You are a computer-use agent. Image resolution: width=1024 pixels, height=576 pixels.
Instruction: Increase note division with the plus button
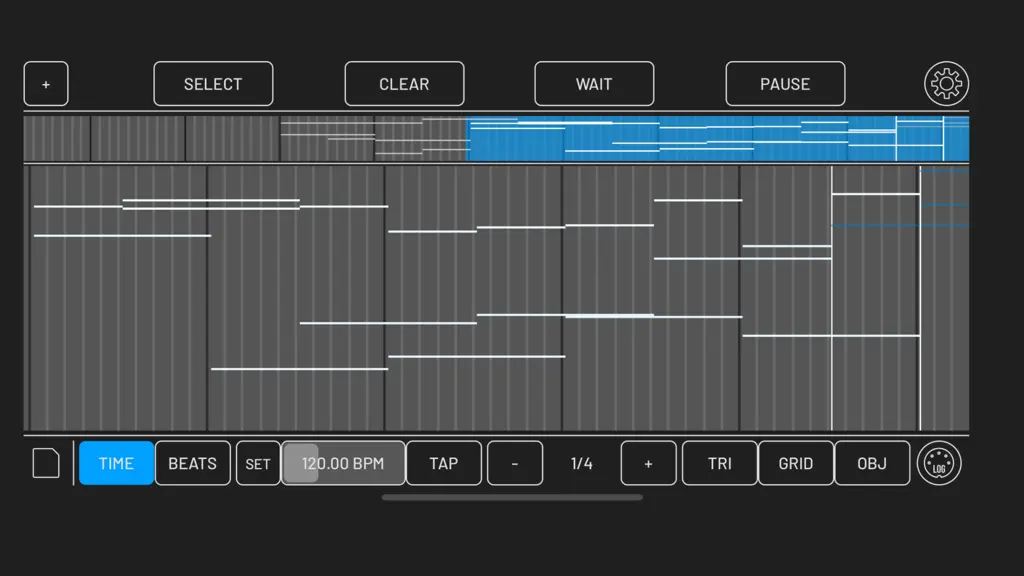[648, 463]
